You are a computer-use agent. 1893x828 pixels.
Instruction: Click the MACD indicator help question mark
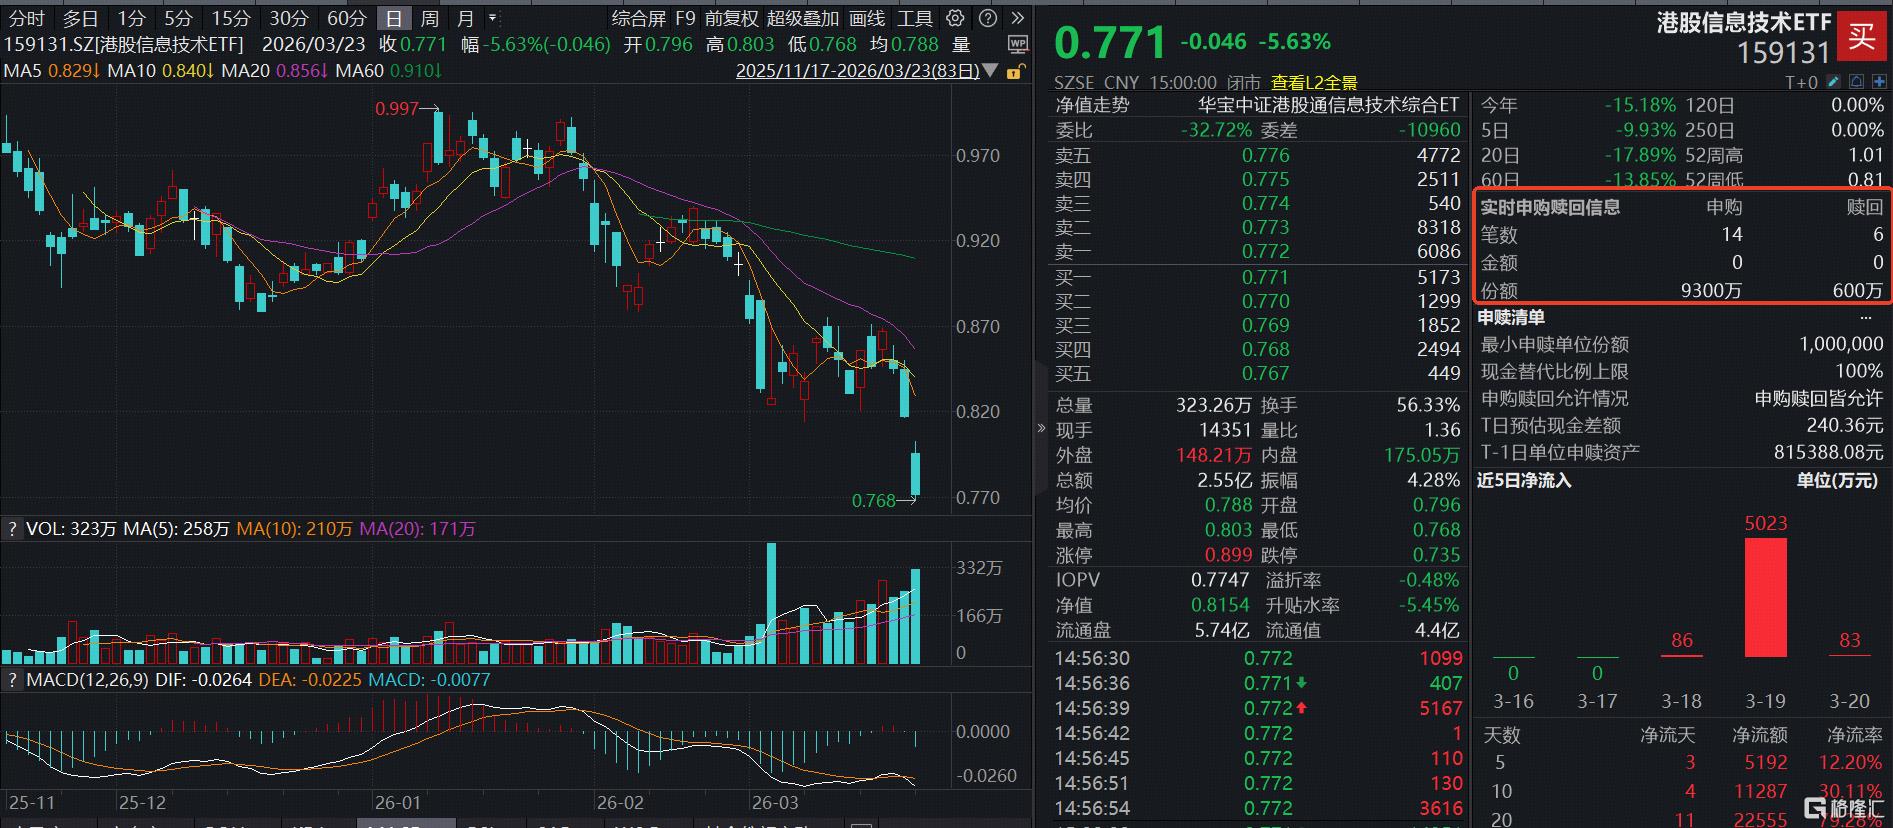click(12, 680)
